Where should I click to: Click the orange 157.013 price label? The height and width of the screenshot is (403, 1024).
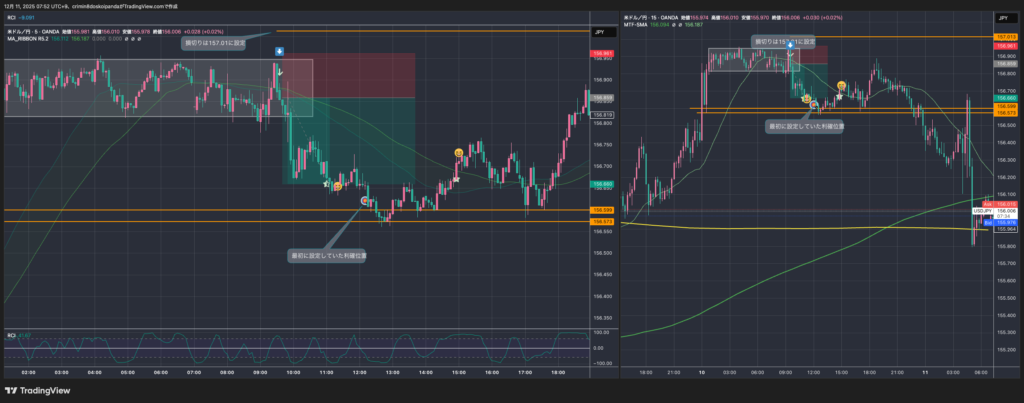pyautogui.click(x=1005, y=36)
